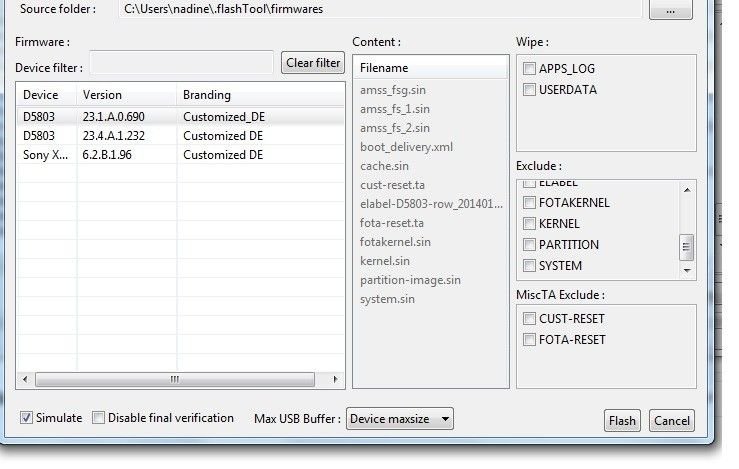Click the Clear filter button

tap(313, 63)
